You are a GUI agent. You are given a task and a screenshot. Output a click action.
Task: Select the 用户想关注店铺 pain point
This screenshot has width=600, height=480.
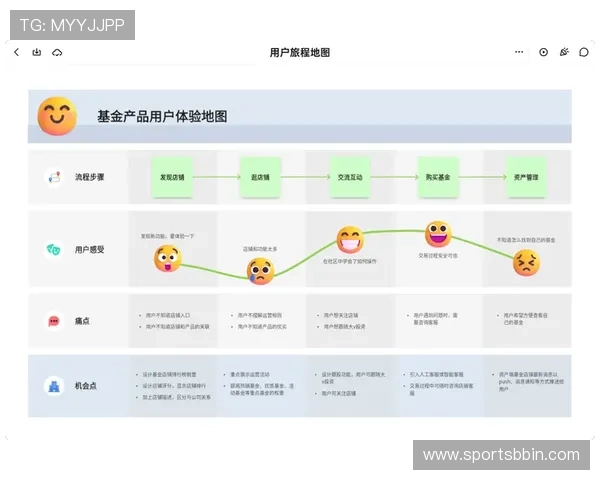(341, 315)
